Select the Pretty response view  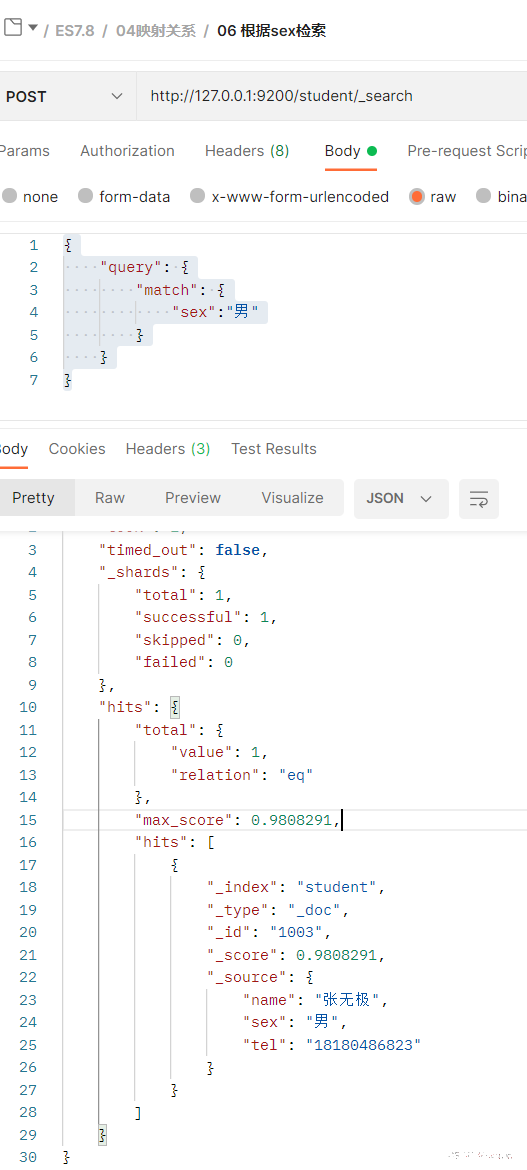pyautogui.click(x=34, y=498)
